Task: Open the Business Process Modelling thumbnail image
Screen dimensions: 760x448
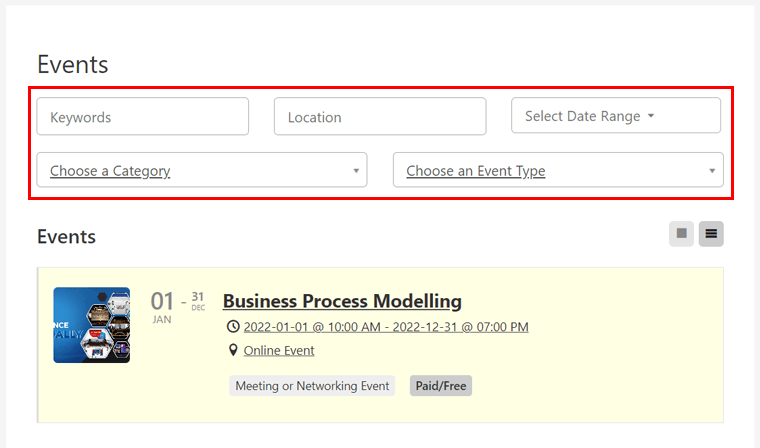Action: click(x=91, y=325)
